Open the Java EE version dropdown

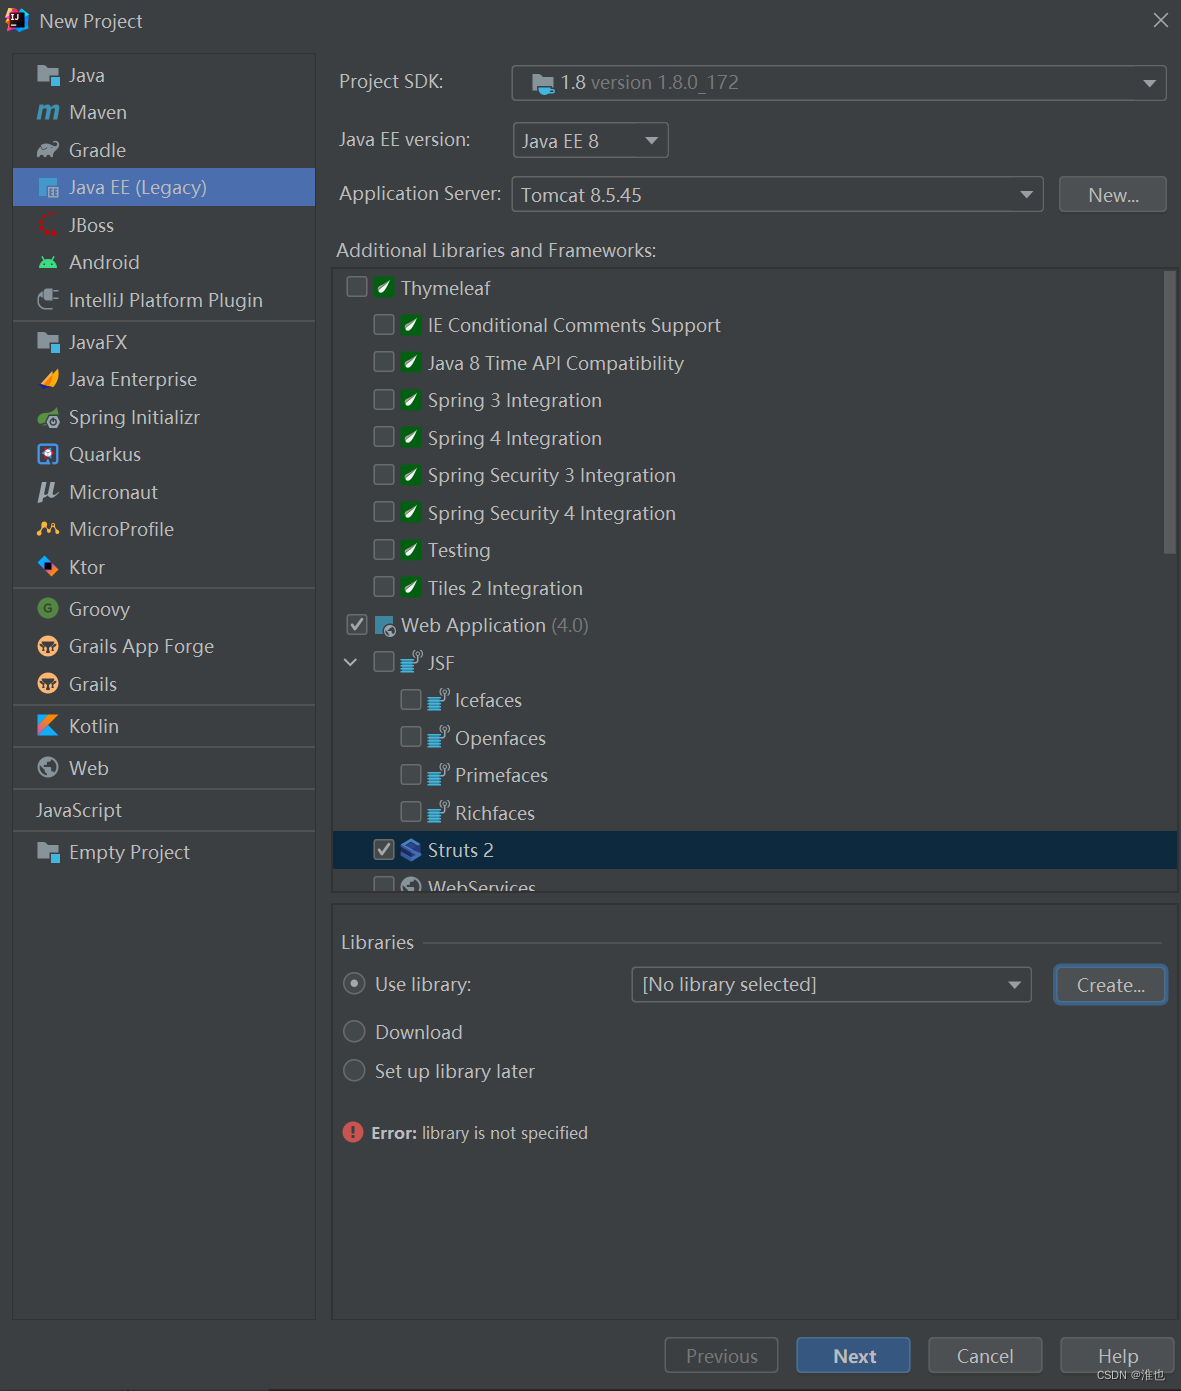[590, 140]
